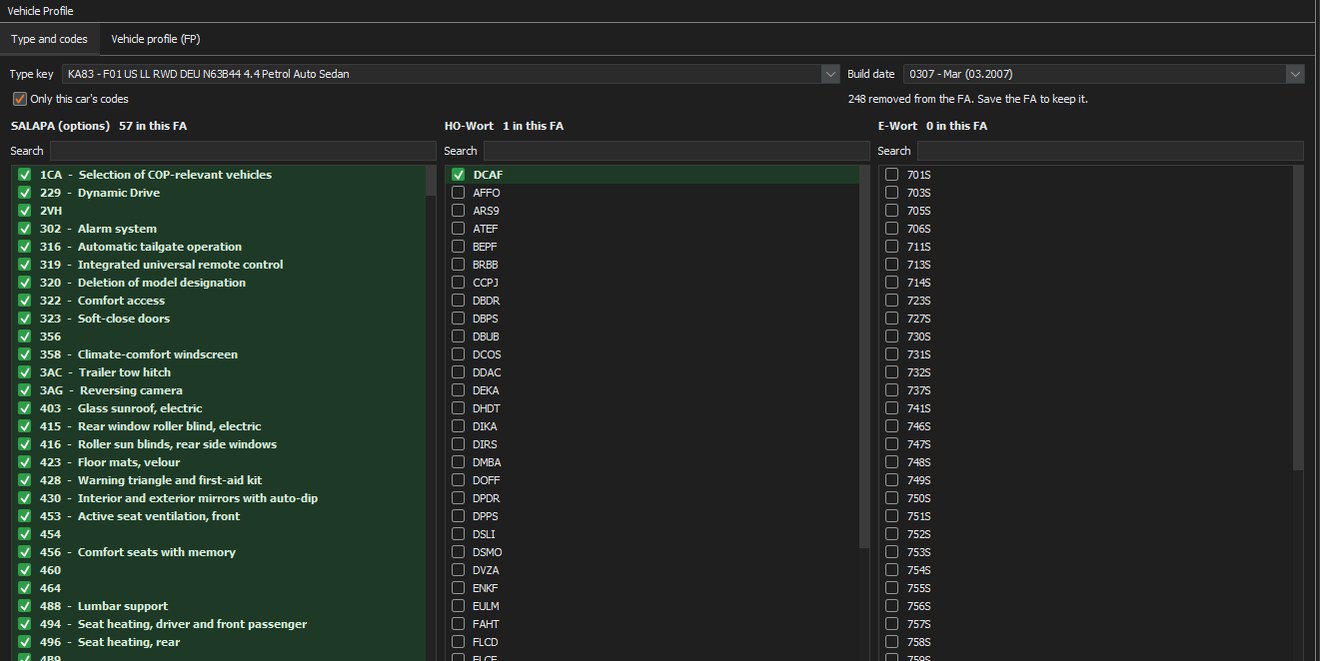The image size is (1320, 661).
Task: Click the SALAPA options search field
Action: click(x=243, y=151)
